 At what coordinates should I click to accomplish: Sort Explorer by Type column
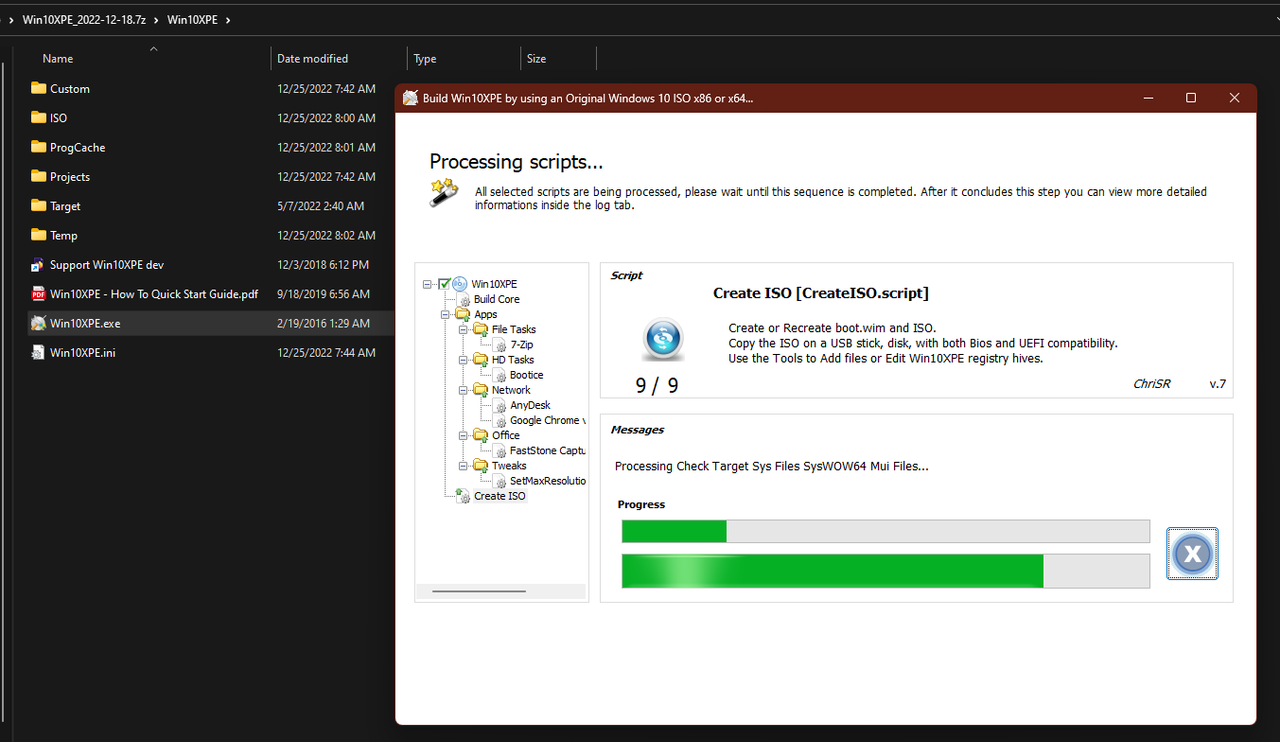[425, 59]
